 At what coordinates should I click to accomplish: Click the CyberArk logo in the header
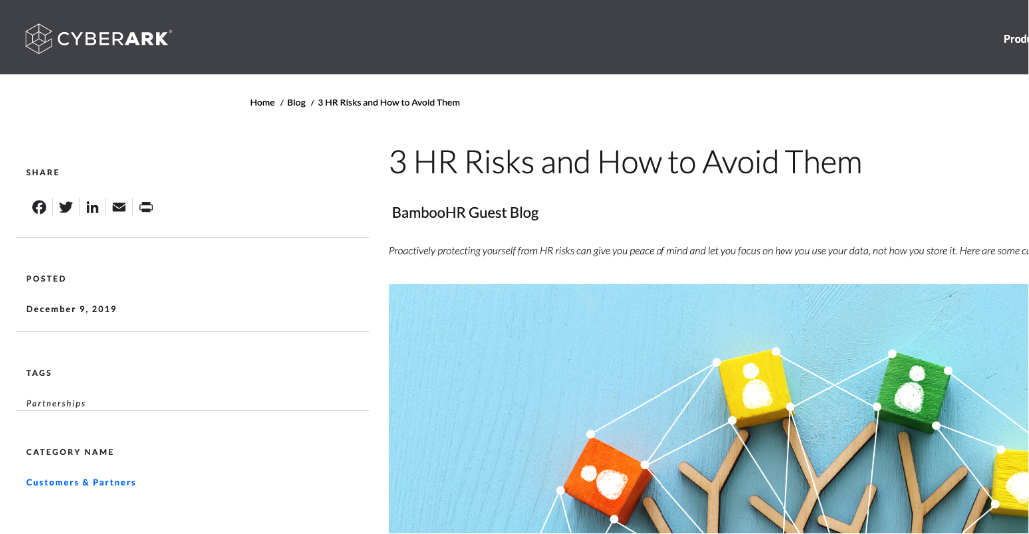[98, 39]
